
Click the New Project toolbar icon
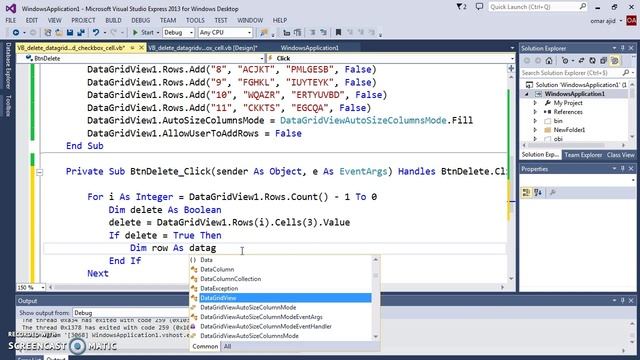point(48,32)
